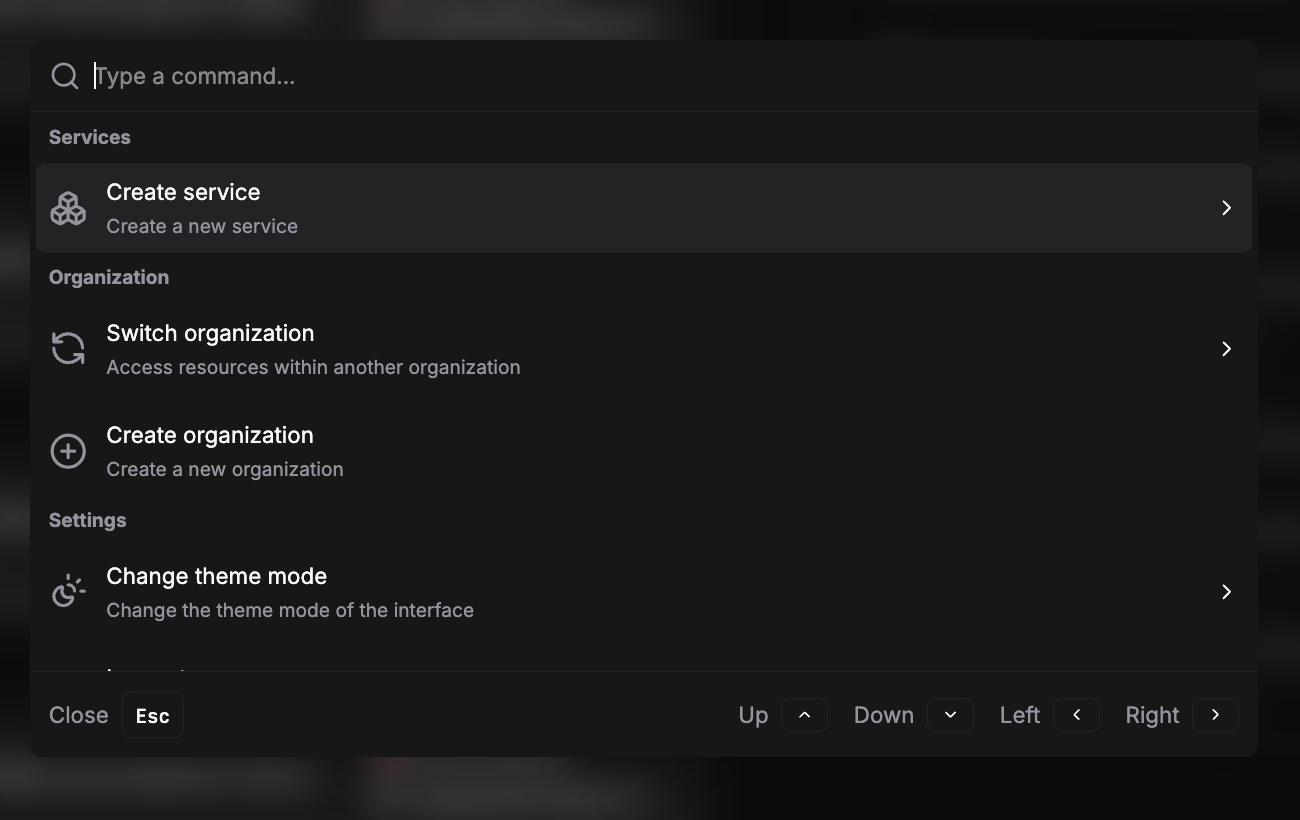Click the Create organization plus icon

(x=68, y=451)
